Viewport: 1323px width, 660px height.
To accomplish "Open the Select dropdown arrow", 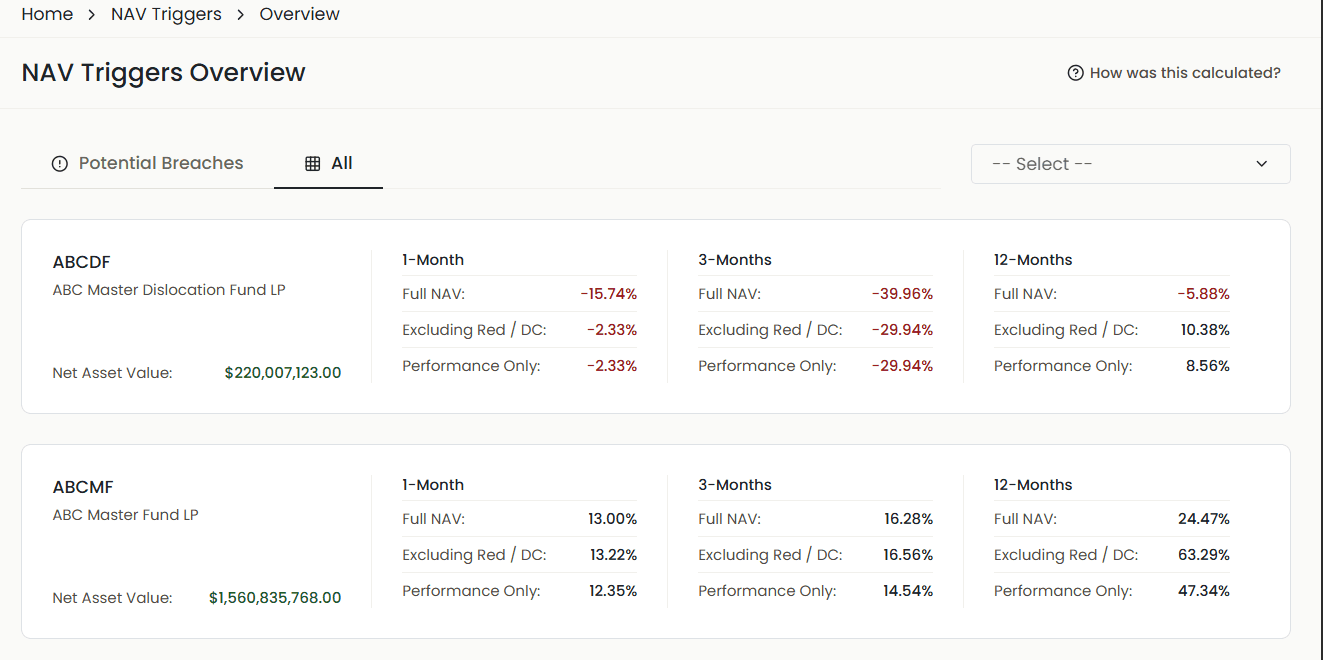I will (x=1262, y=164).
